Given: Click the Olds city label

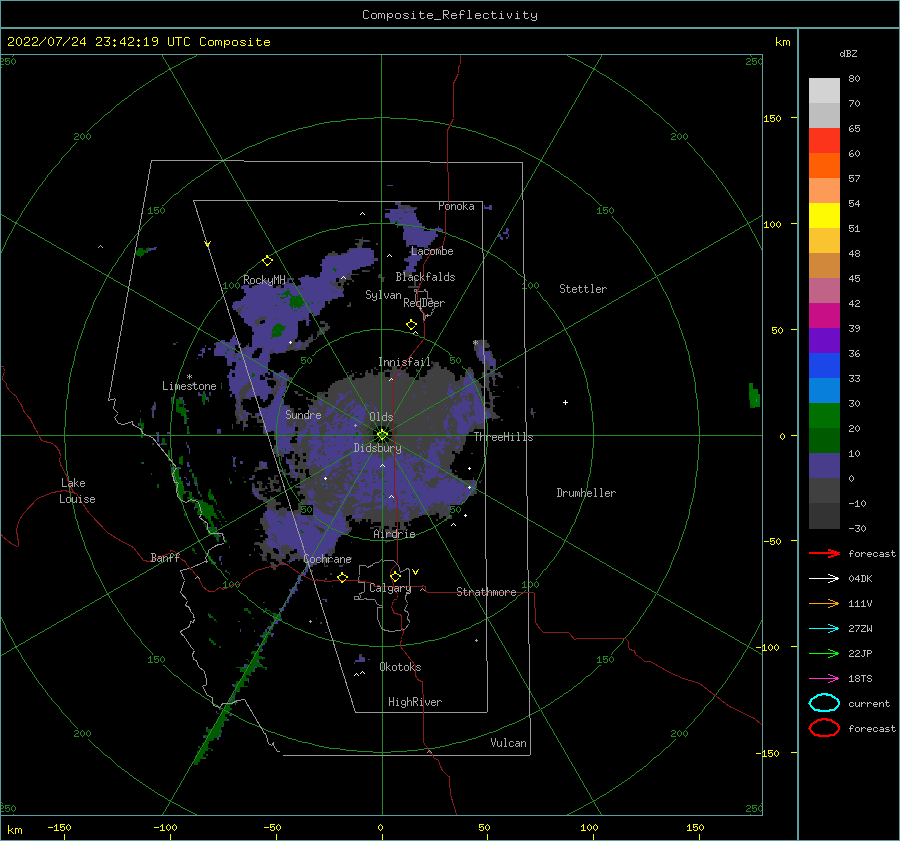Looking at the screenshot, I should pyautogui.click(x=381, y=417).
